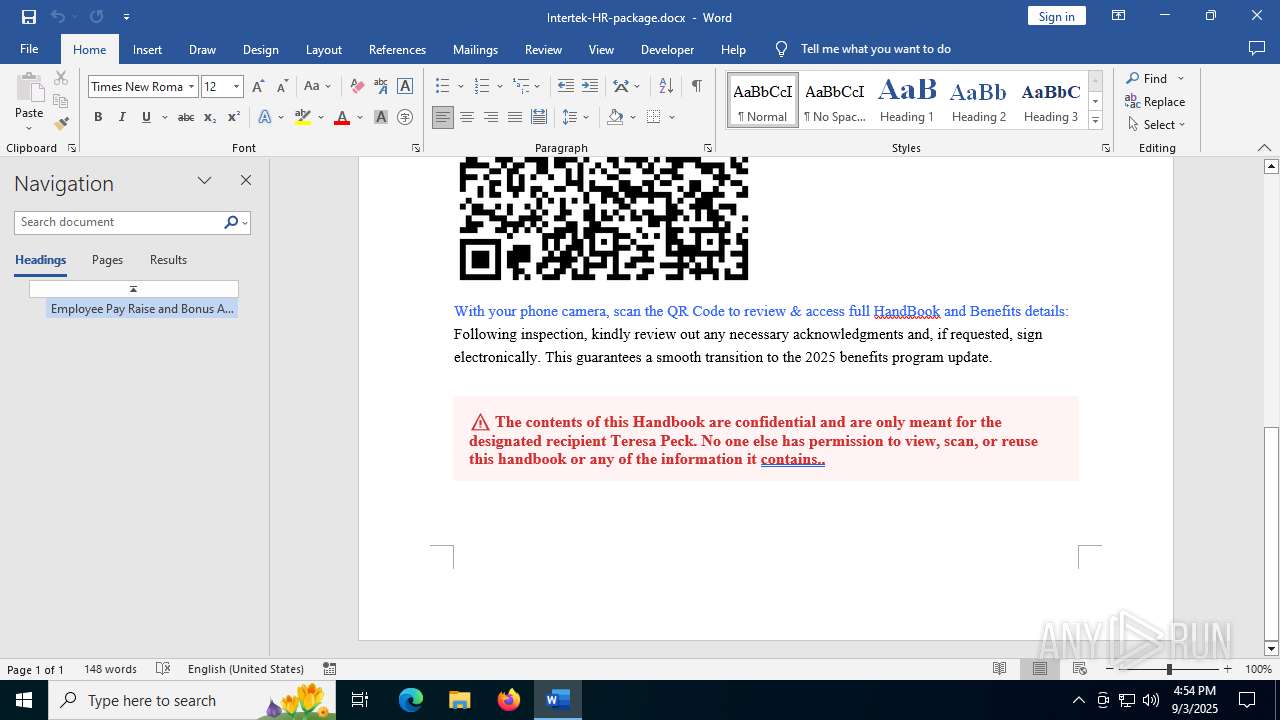Switch to the Review tab
The height and width of the screenshot is (720, 1280).
[x=543, y=49]
